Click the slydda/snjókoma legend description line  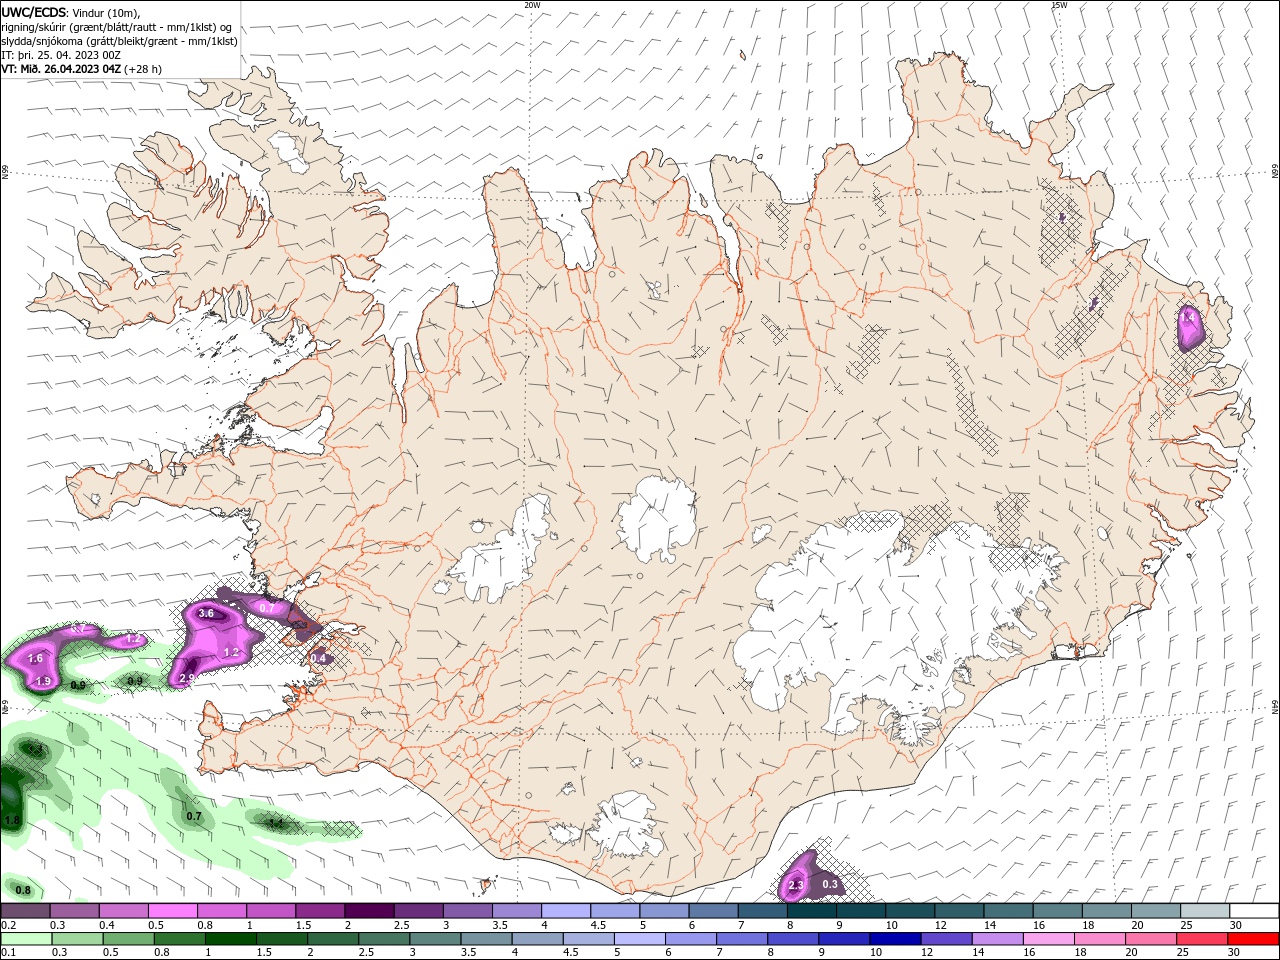(x=119, y=41)
